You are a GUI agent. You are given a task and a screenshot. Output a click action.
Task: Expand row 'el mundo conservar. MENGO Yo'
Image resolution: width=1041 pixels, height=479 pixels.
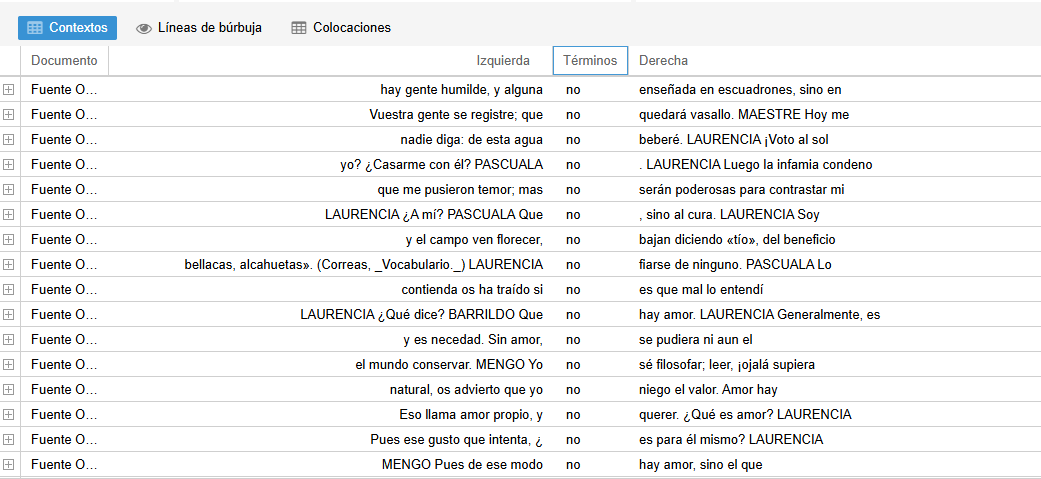[8, 365]
